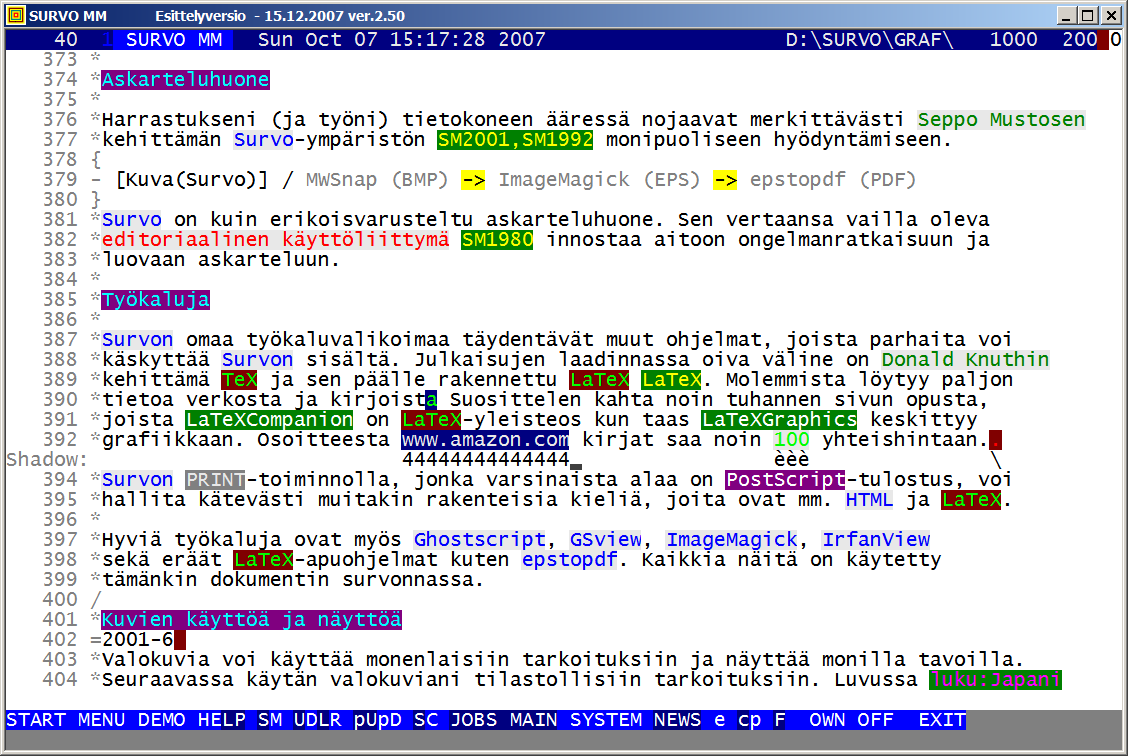This screenshot has height=756, width=1128.
Task: Click line number 387 in the margin
Action: point(60,340)
